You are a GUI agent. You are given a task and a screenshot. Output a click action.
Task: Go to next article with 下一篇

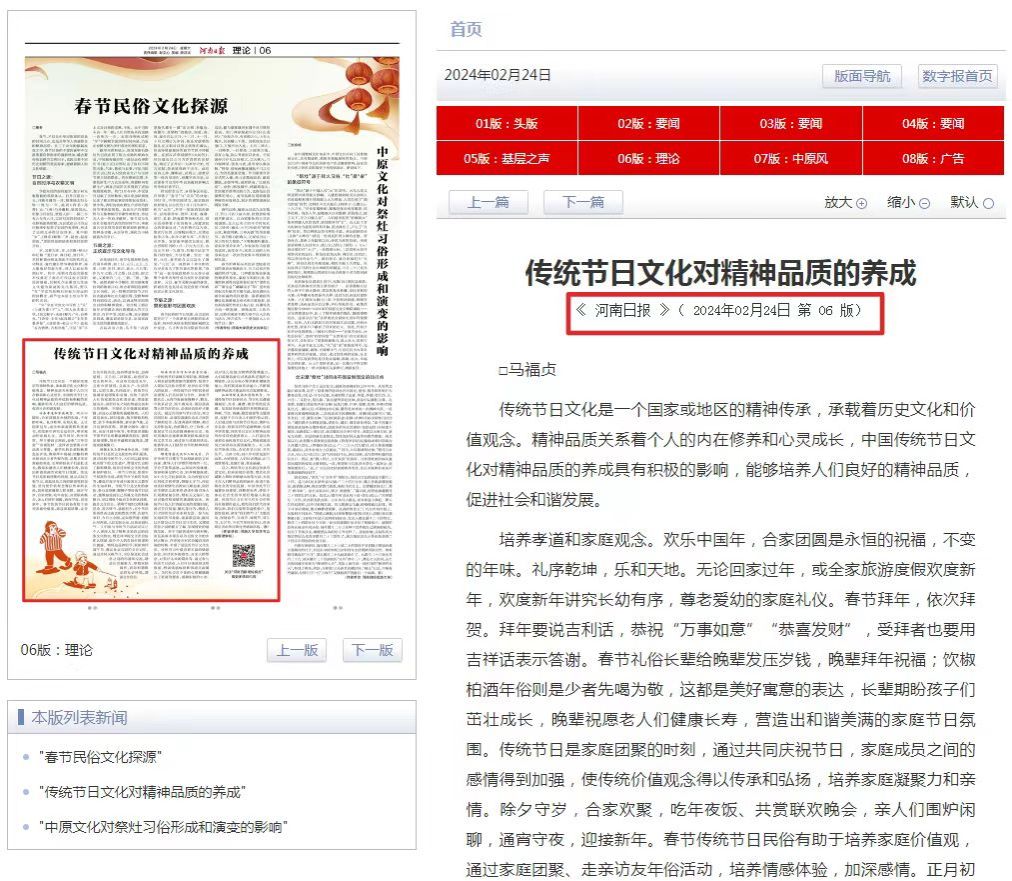coord(583,202)
